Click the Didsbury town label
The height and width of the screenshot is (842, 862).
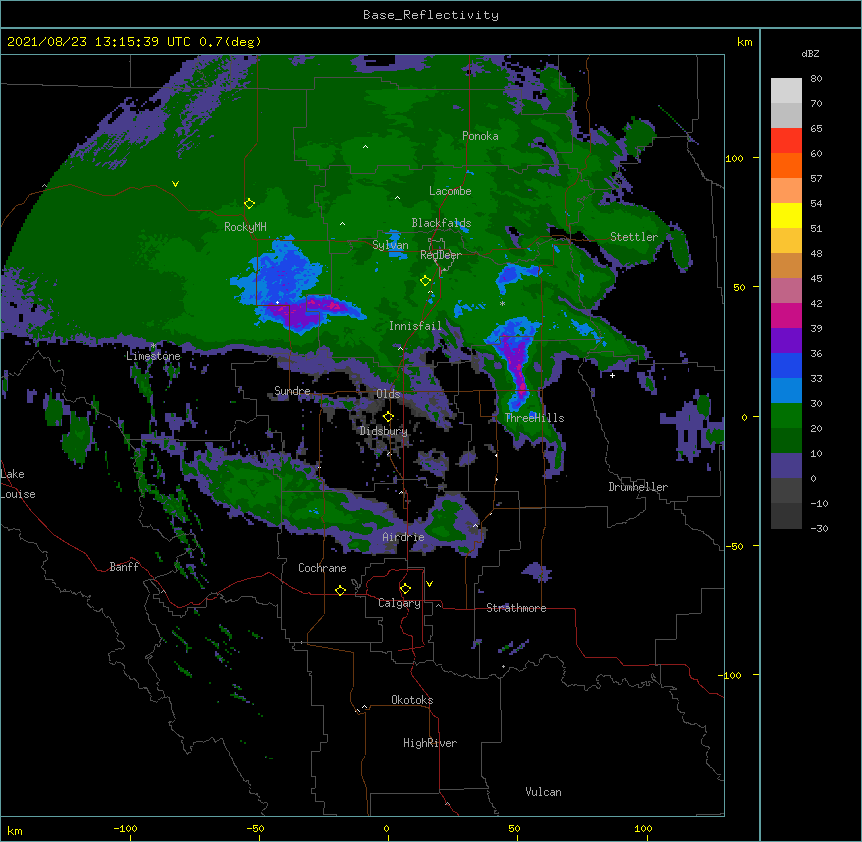(x=384, y=431)
